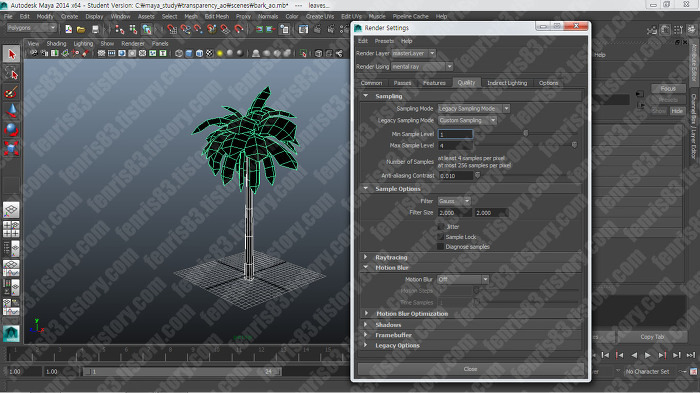
Task: Expand the Motion Blur Optimization section
Action: click(366, 314)
